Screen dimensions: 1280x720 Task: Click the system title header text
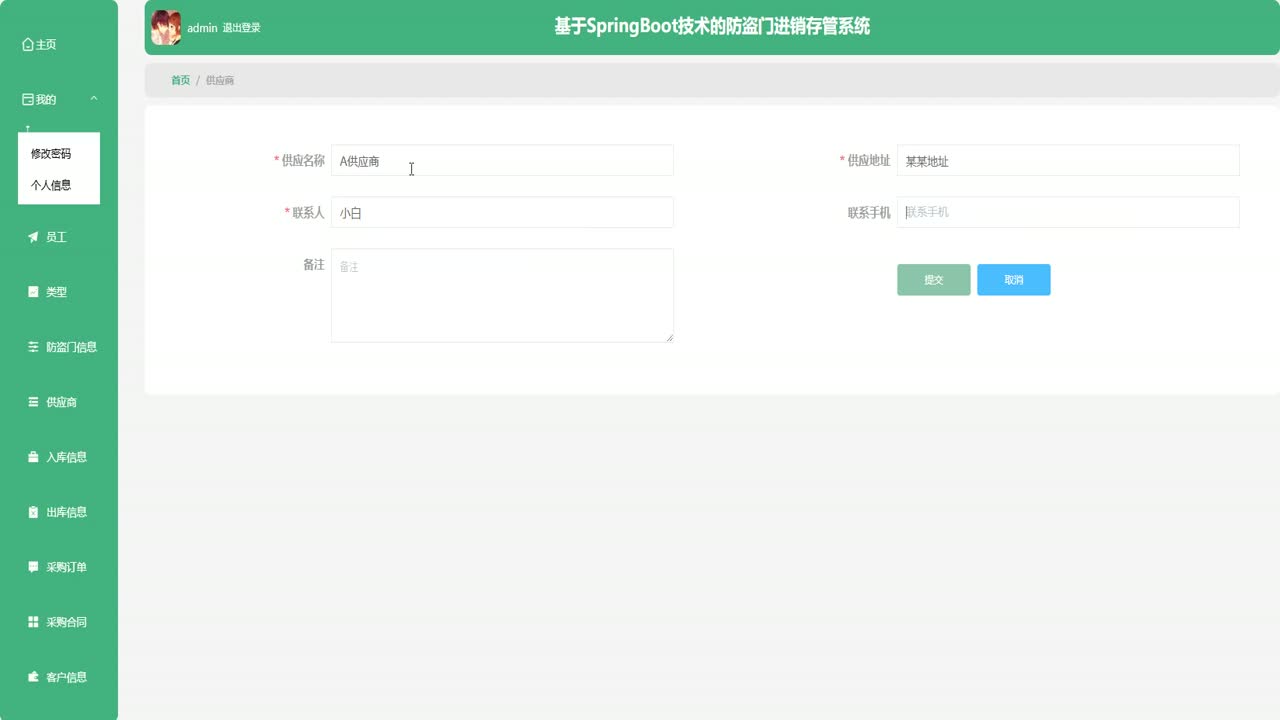click(712, 27)
